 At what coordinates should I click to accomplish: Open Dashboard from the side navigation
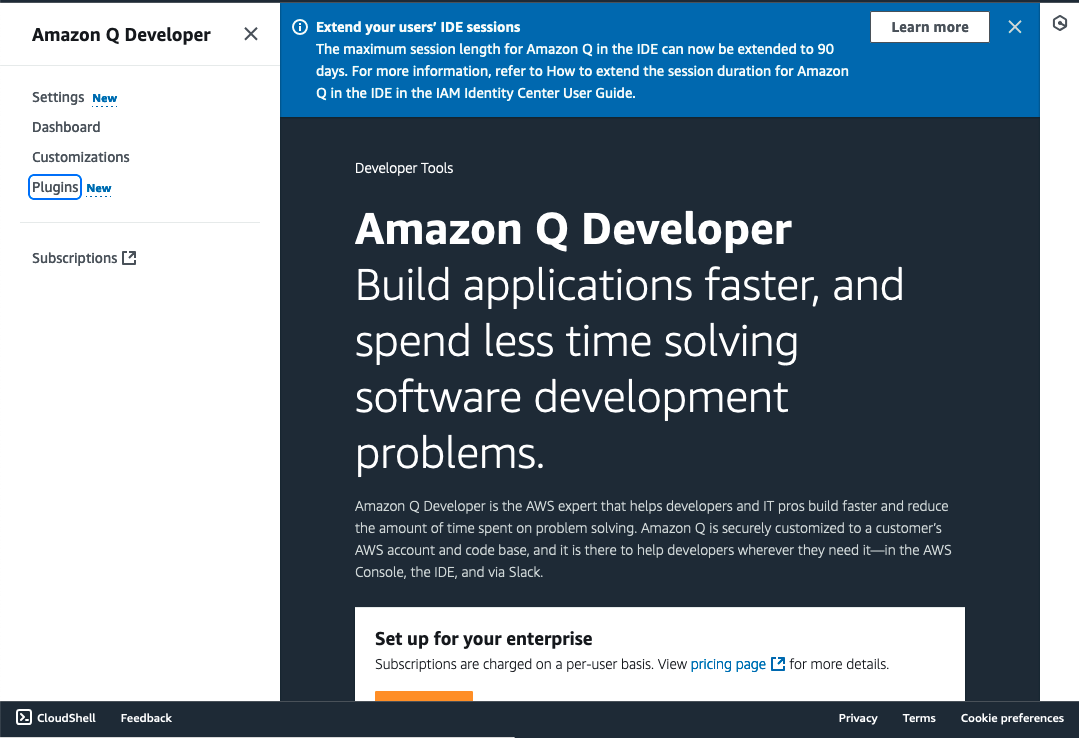[66, 127]
